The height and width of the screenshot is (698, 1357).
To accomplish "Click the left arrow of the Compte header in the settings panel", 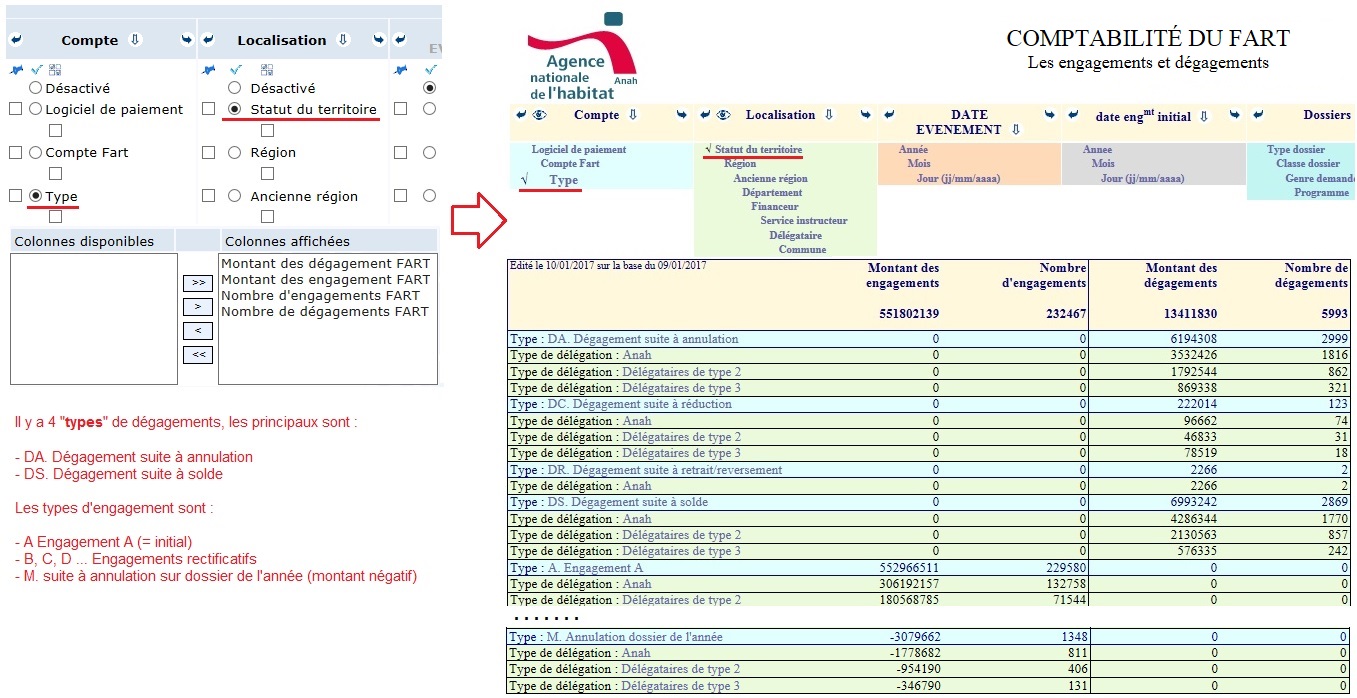I will tap(15, 40).
